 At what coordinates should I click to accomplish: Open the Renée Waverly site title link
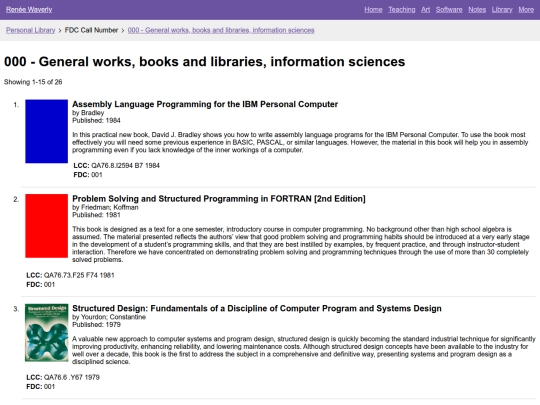[29, 10]
